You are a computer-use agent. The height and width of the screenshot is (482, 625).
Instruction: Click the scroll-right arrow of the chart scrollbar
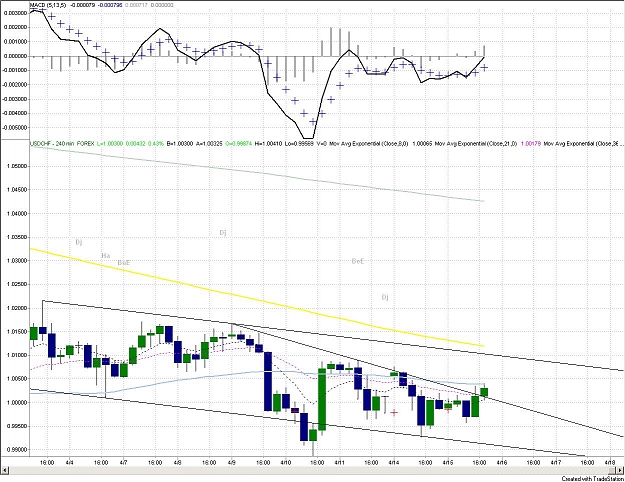coord(621,470)
